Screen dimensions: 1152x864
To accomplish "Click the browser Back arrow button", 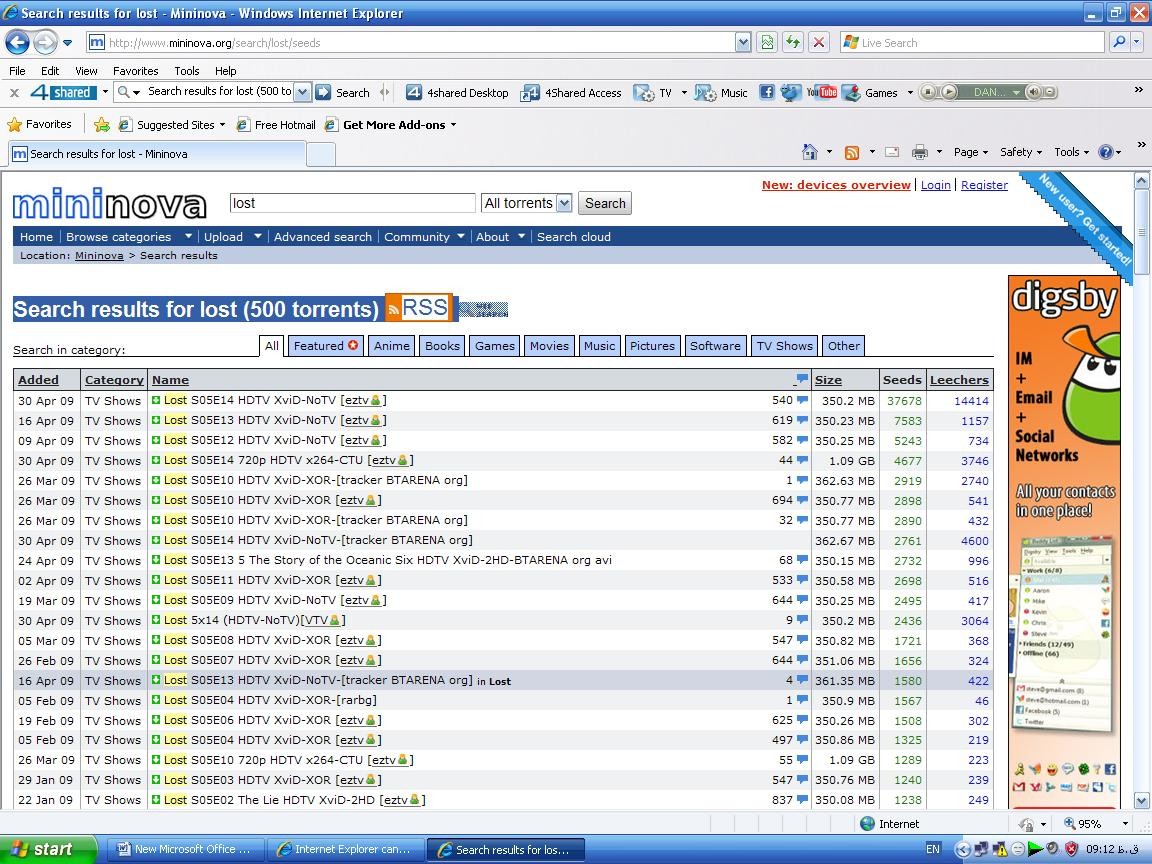I will coord(18,43).
